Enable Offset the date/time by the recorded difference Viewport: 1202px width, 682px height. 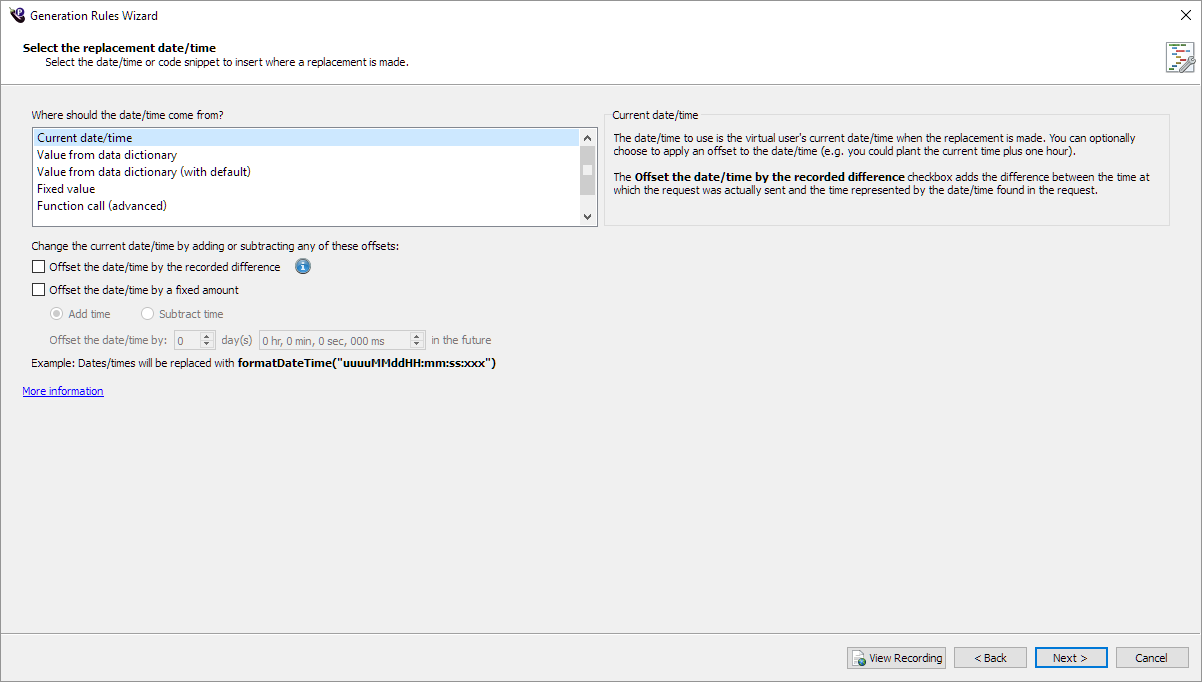click(x=39, y=267)
